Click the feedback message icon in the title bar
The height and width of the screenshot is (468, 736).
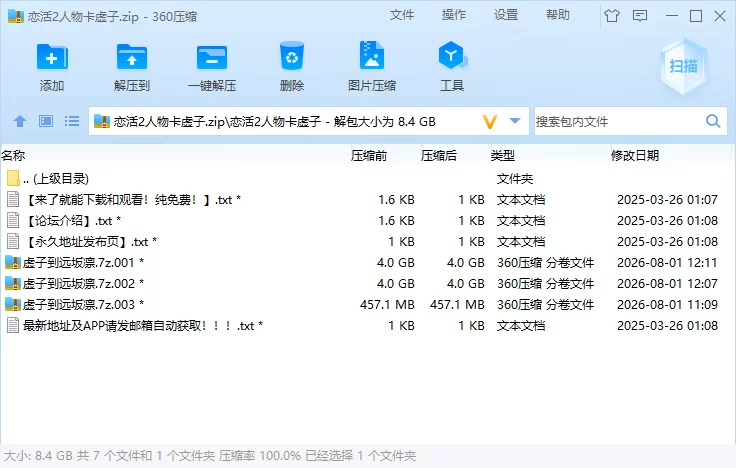(640, 16)
